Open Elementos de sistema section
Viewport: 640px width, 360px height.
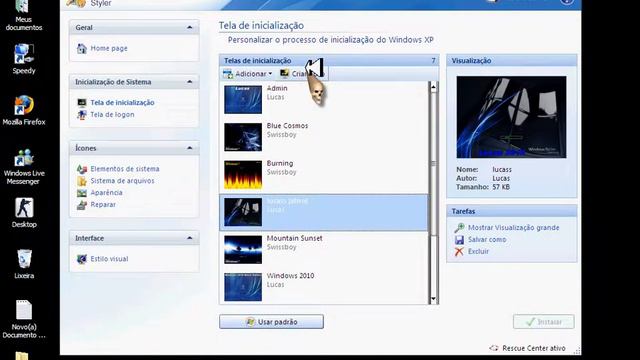[x=125, y=169]
